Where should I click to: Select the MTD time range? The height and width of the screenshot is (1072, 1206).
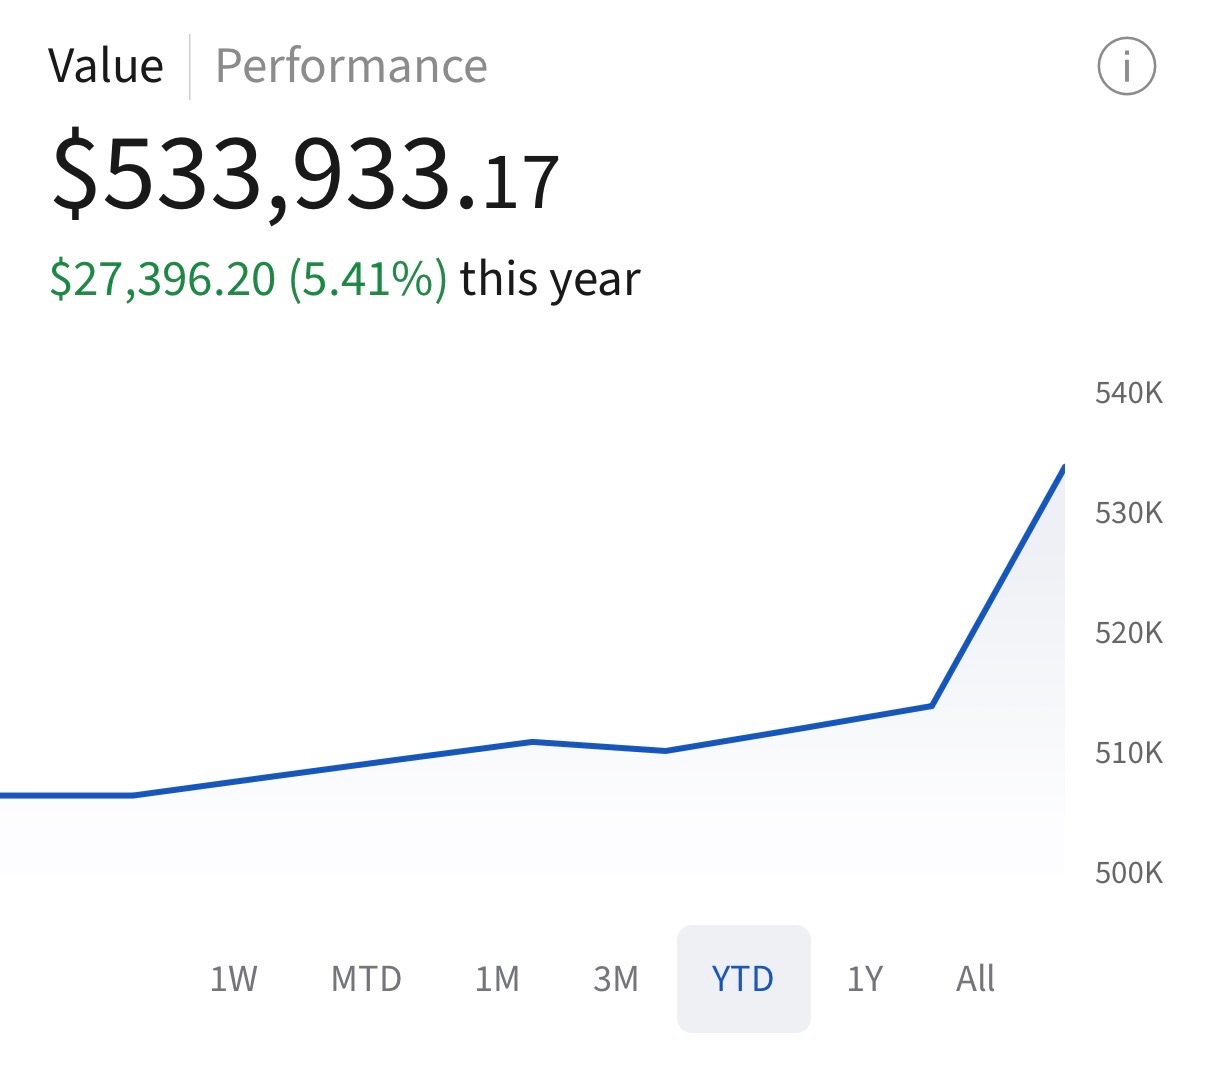click(x=366, y=978)
